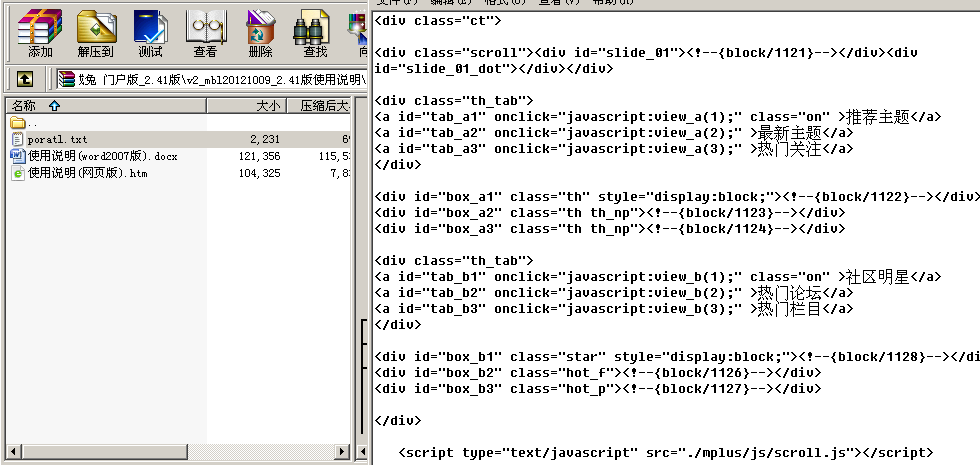This screenshot has height=465, width=980.
Task: Go up one folder level button
Action: coord(24,79)
